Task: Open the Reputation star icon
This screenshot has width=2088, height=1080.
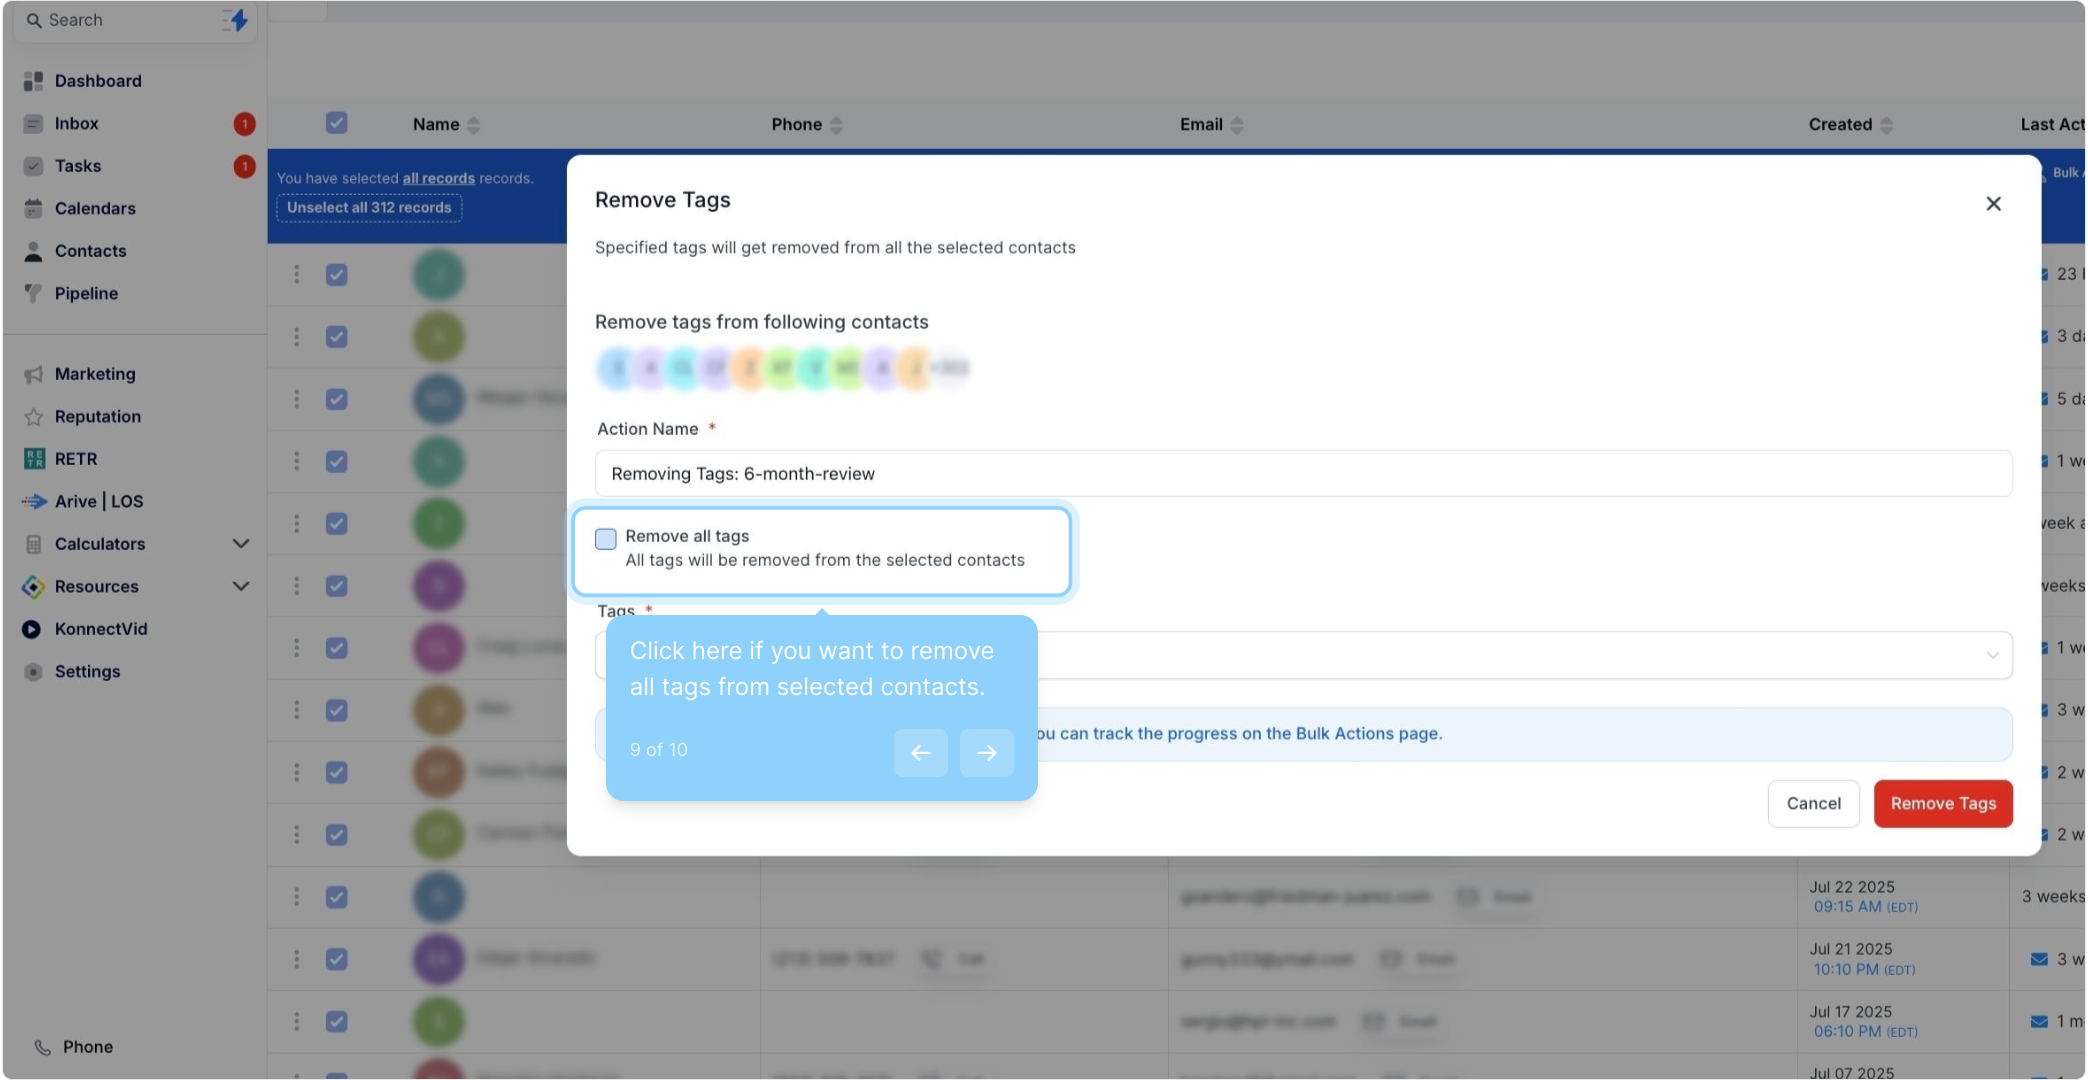Action: [33, 417]
